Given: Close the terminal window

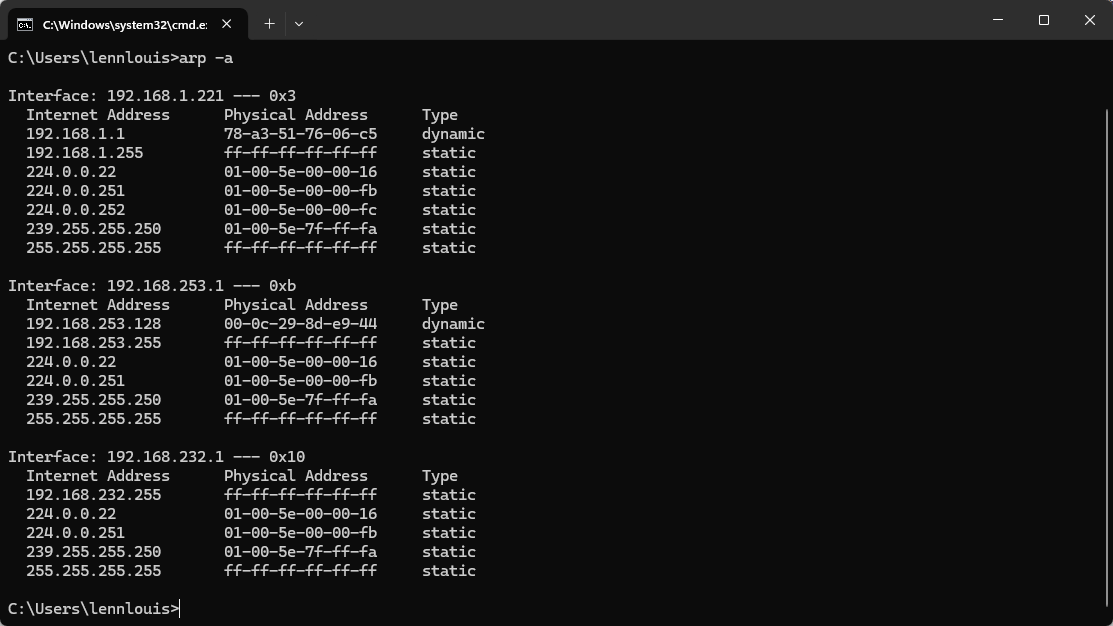Looking at the screenshot, I should pos(1090,20).
